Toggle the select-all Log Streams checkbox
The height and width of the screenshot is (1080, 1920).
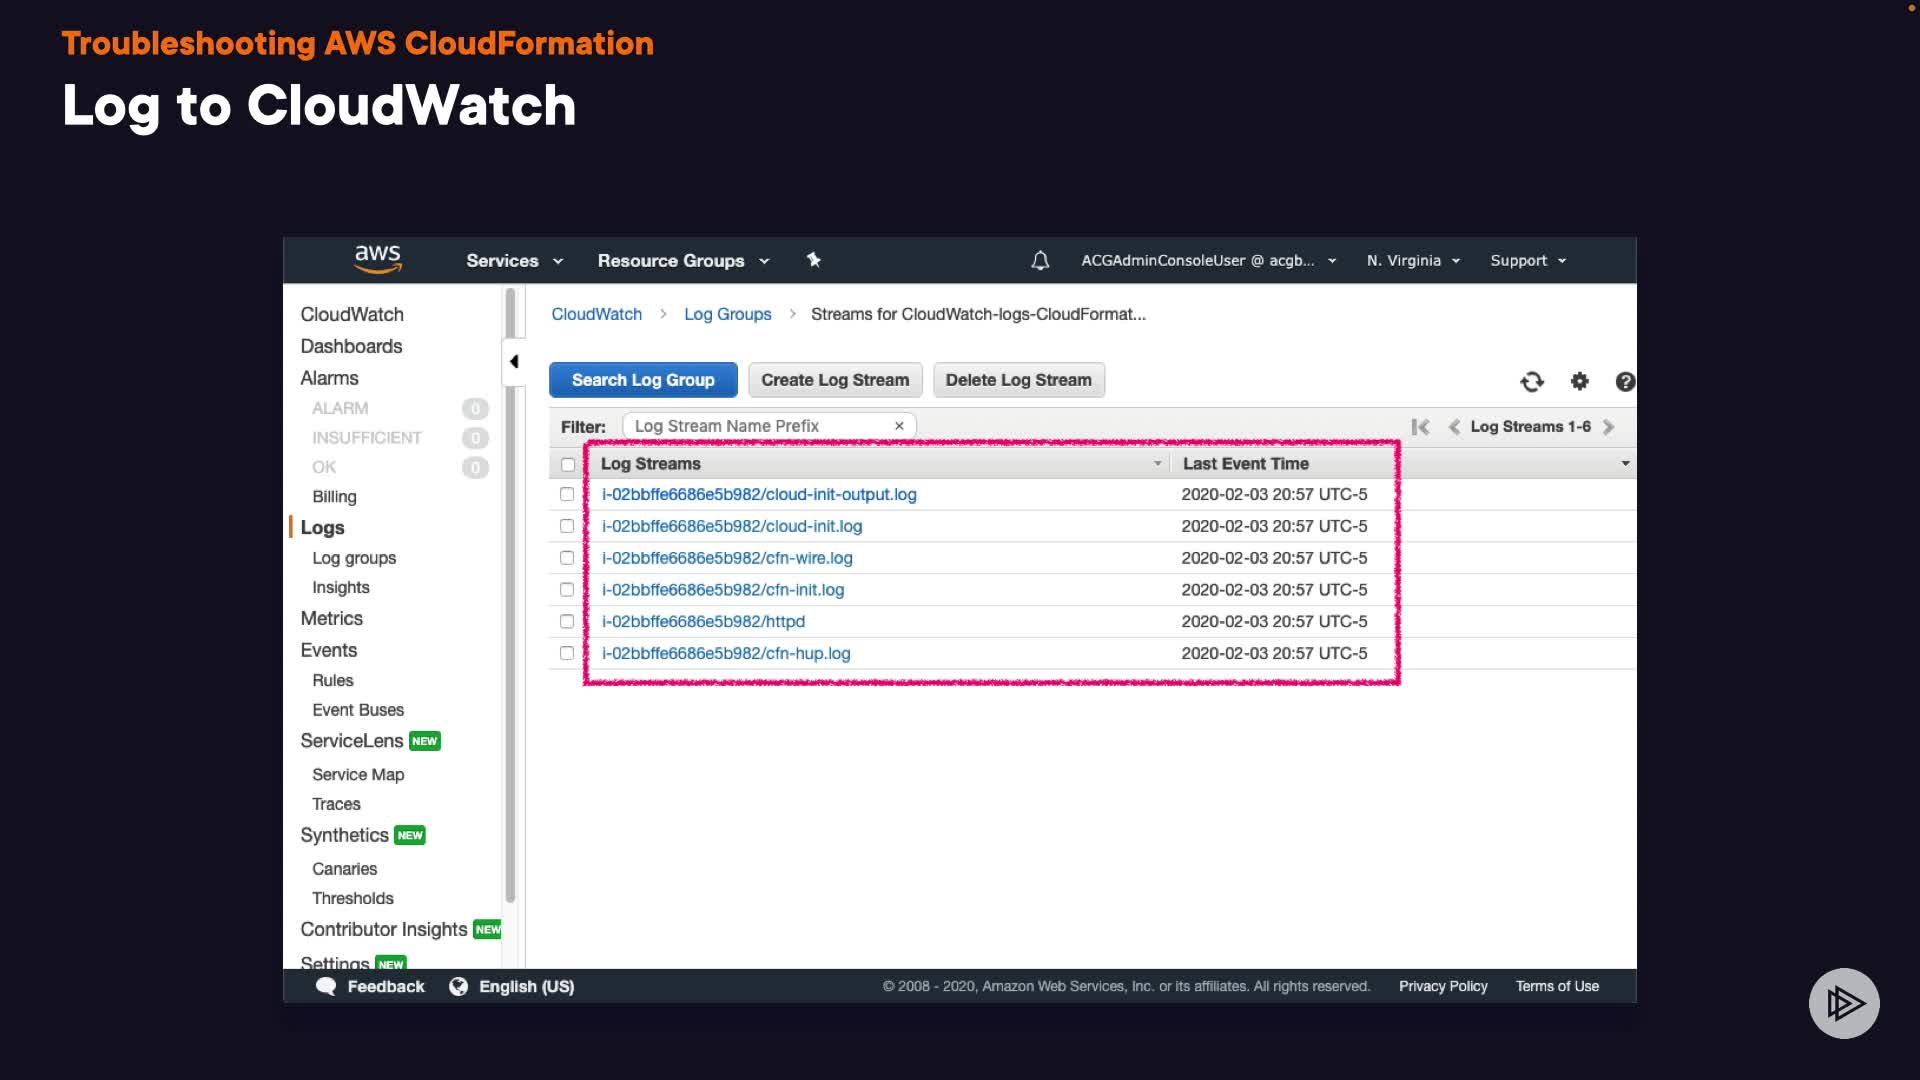click(x=568, y=465)
